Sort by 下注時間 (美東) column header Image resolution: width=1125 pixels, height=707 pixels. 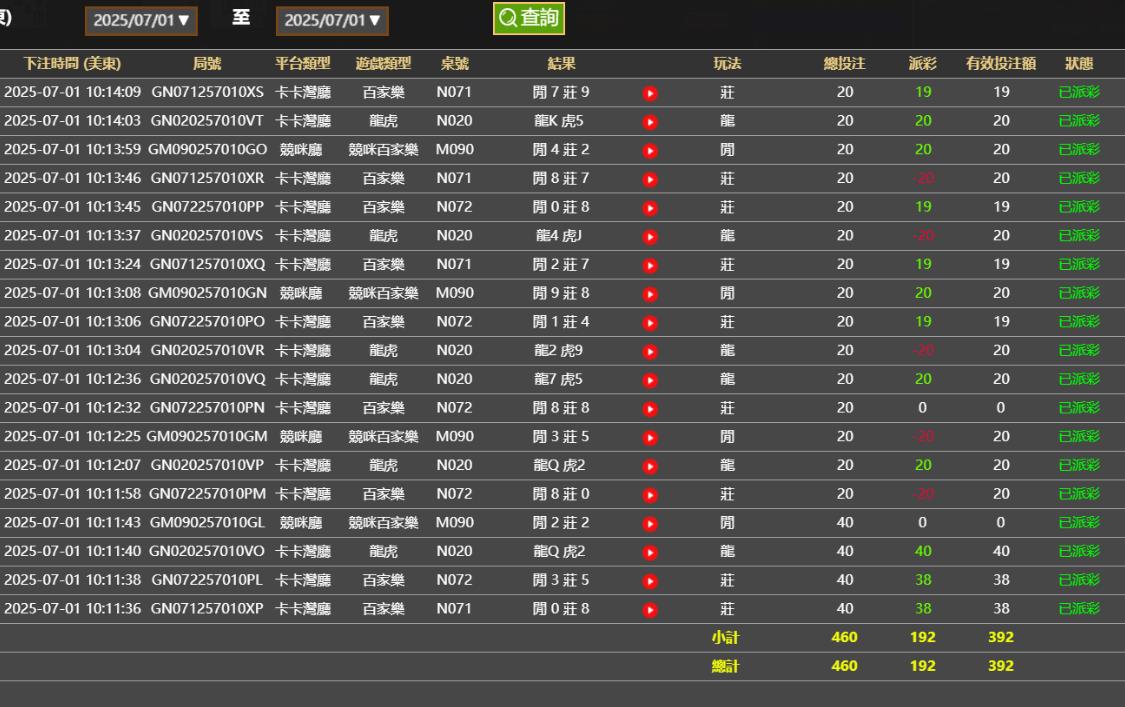pos(72,64)
